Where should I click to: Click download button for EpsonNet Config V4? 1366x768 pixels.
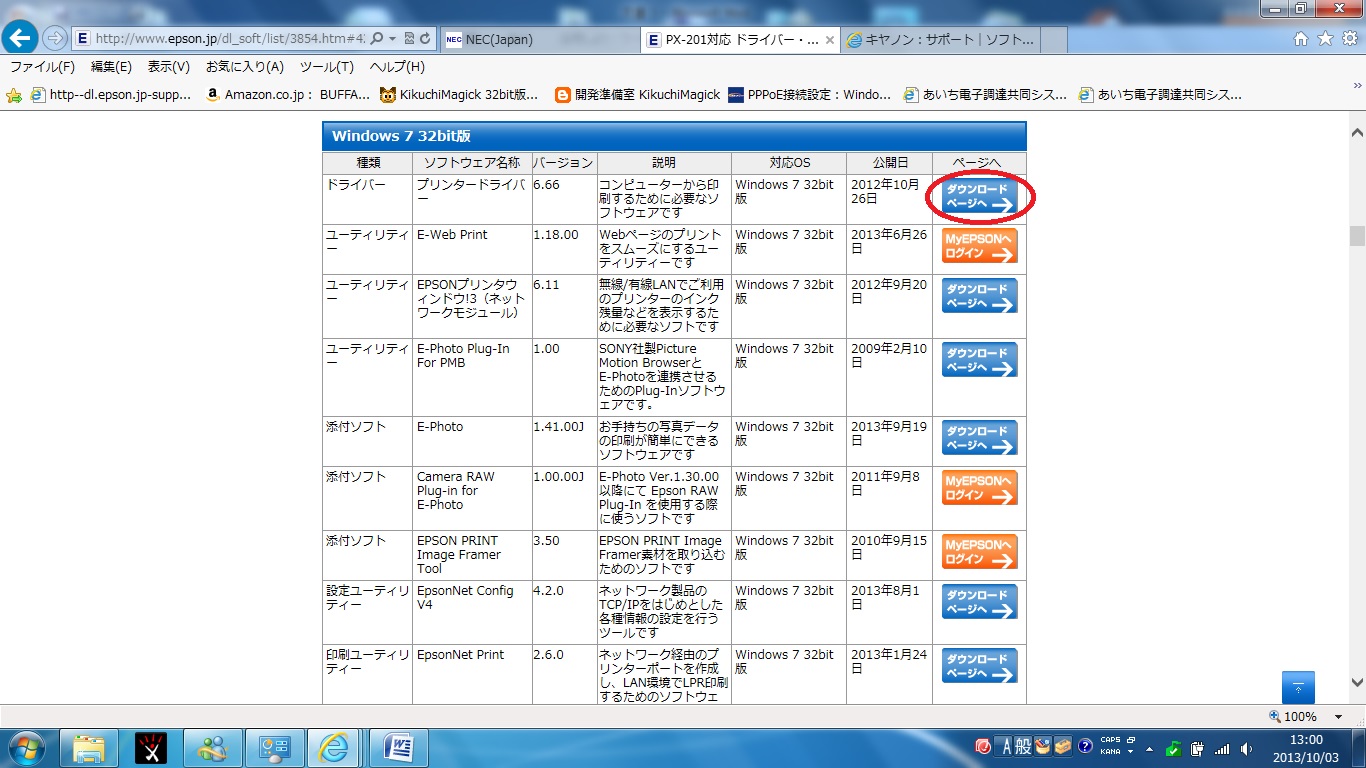(x=979, y=602)
